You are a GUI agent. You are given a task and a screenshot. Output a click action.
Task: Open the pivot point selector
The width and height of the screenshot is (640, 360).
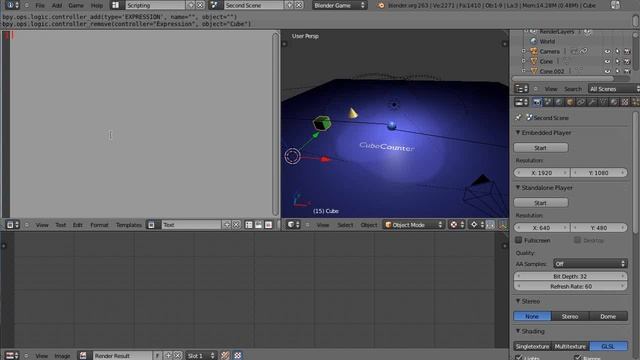(477, 225)
